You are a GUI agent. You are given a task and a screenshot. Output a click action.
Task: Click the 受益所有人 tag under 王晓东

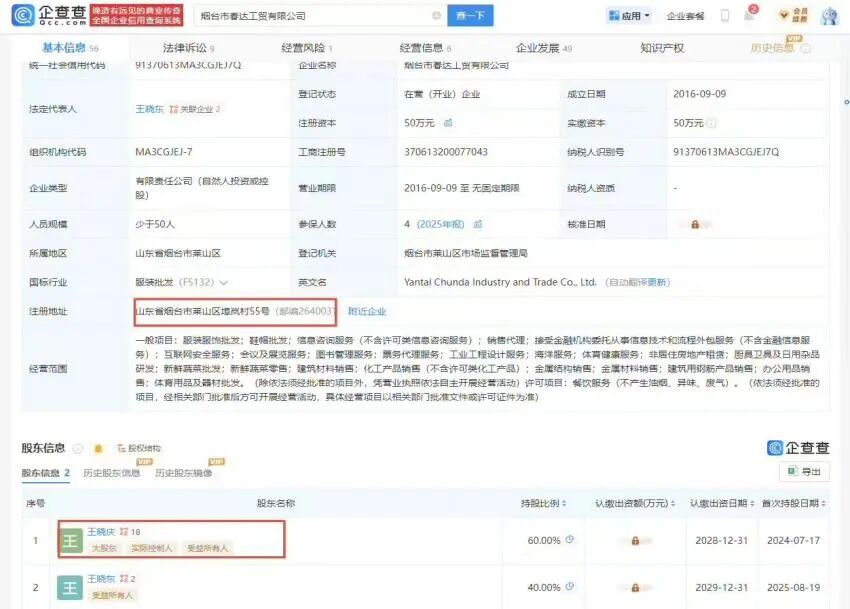[113, 595]
